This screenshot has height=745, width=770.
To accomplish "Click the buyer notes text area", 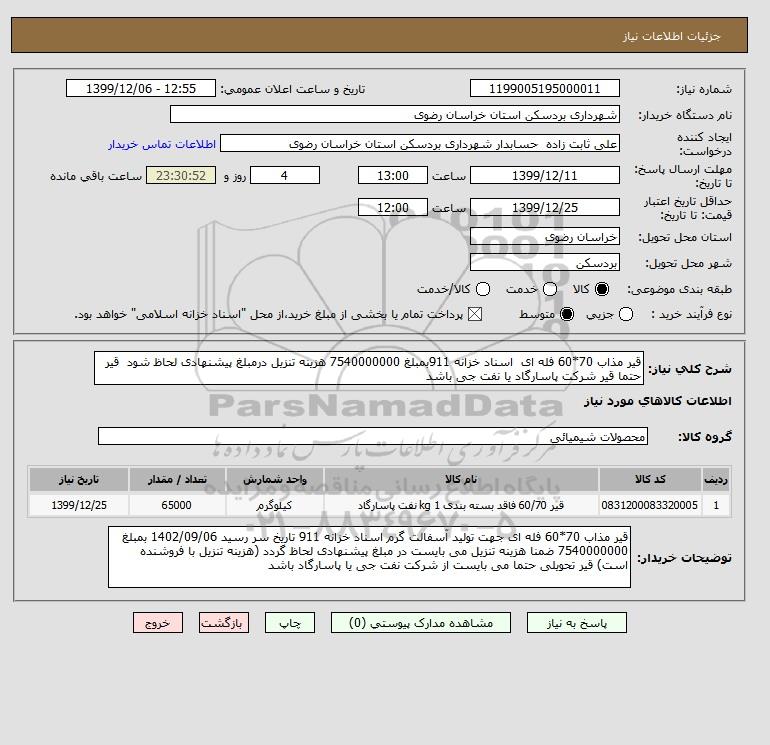I will [369, 557].
